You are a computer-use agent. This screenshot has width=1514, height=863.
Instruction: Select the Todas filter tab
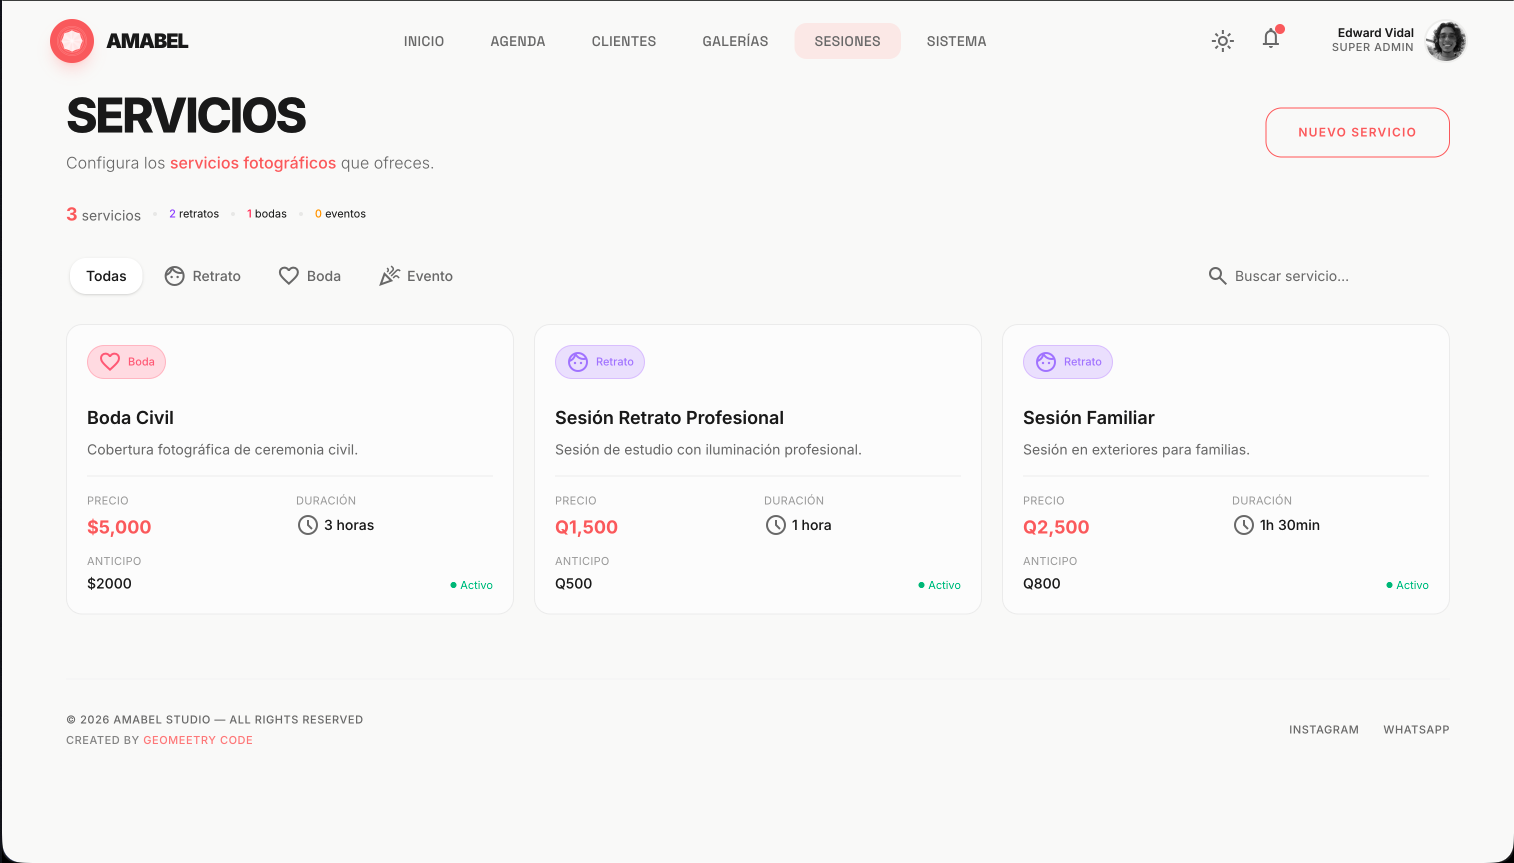tap(106, 275)
